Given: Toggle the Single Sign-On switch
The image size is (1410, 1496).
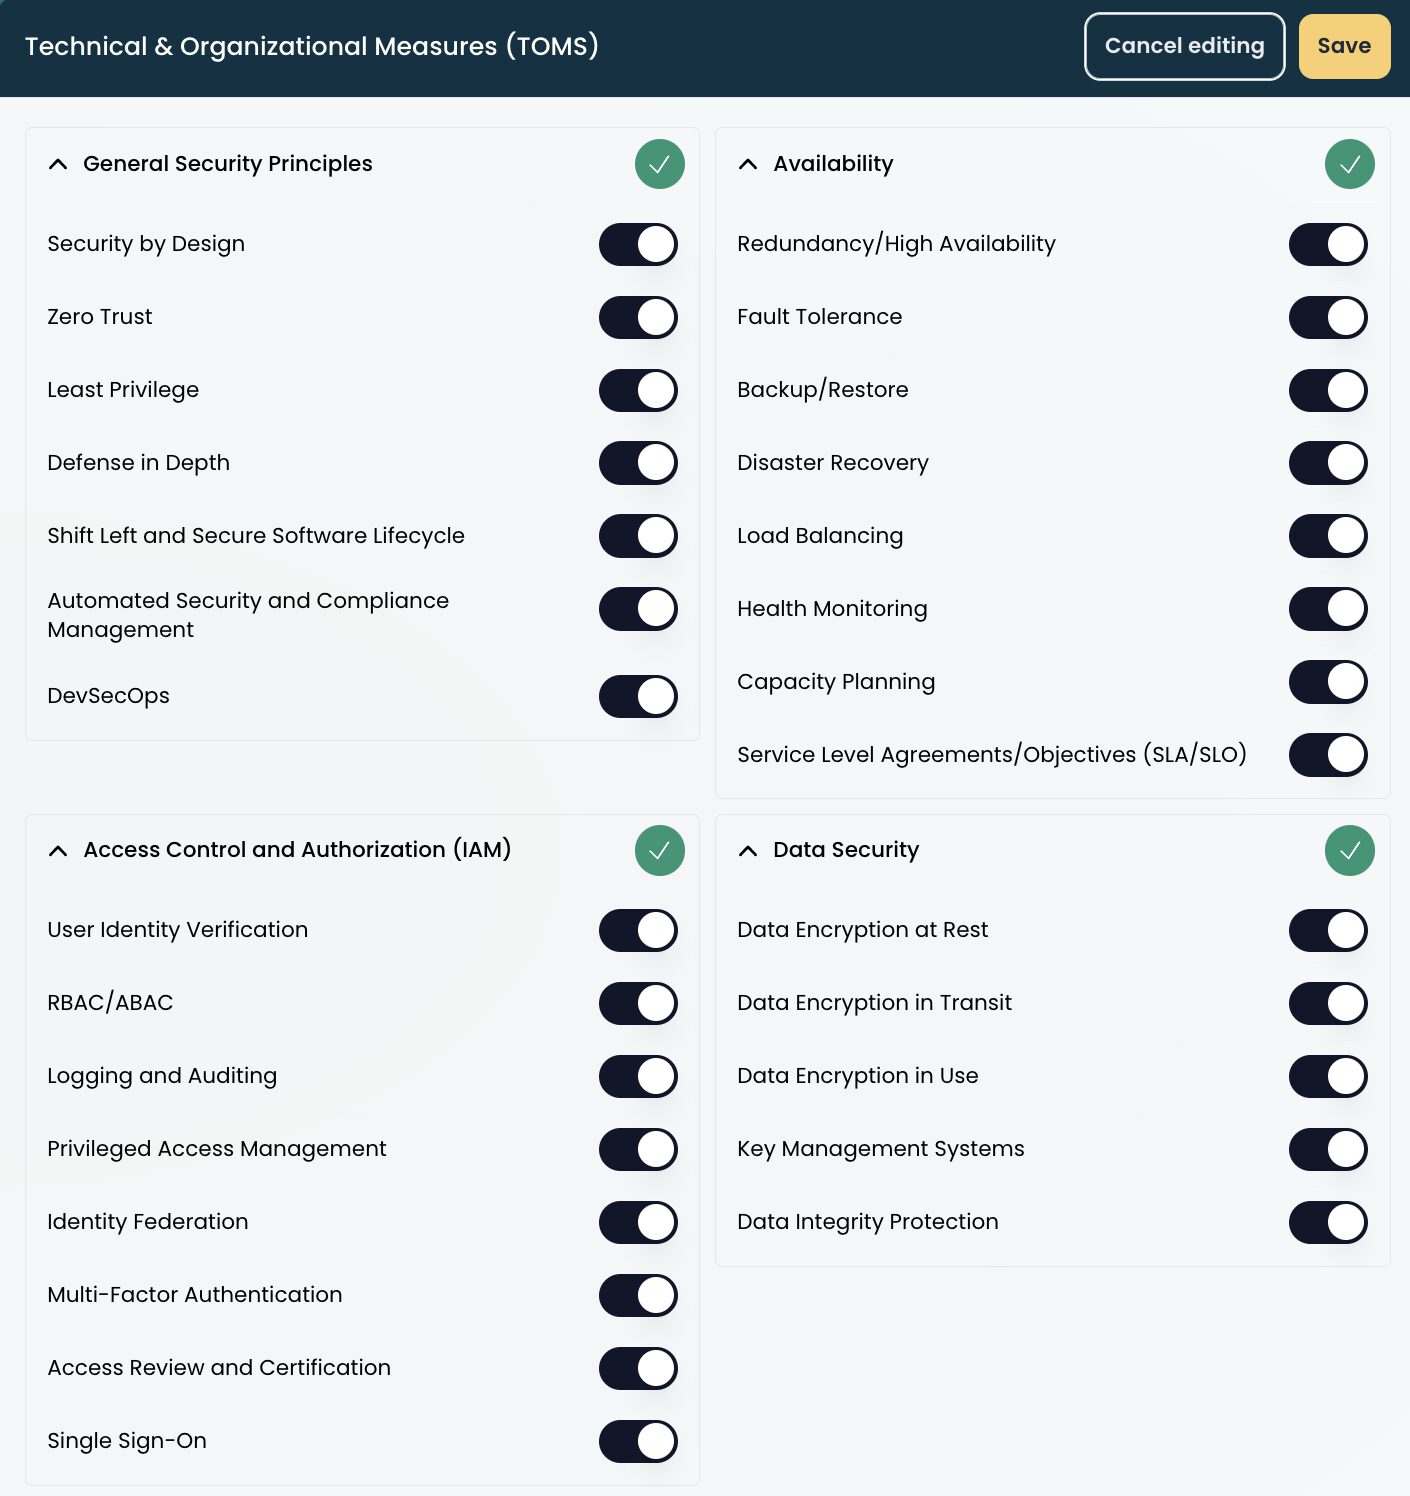Looking at the screenshot, I should click(638, 1441).
